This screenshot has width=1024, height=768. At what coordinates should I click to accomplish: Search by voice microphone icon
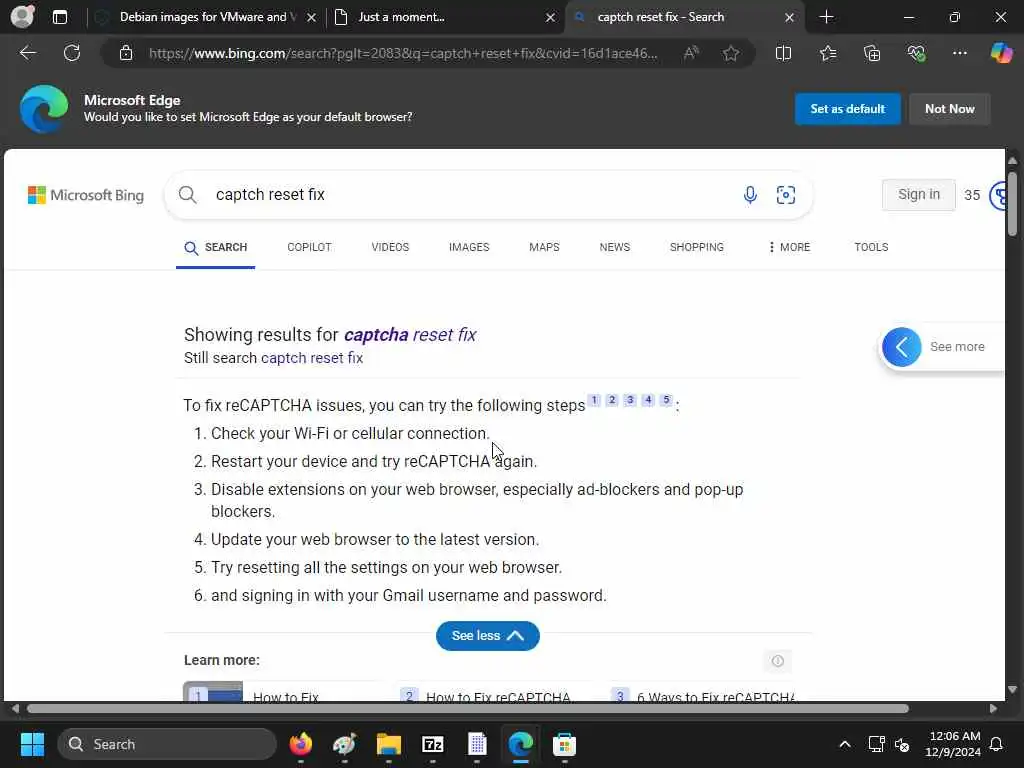tap(750, 195)
